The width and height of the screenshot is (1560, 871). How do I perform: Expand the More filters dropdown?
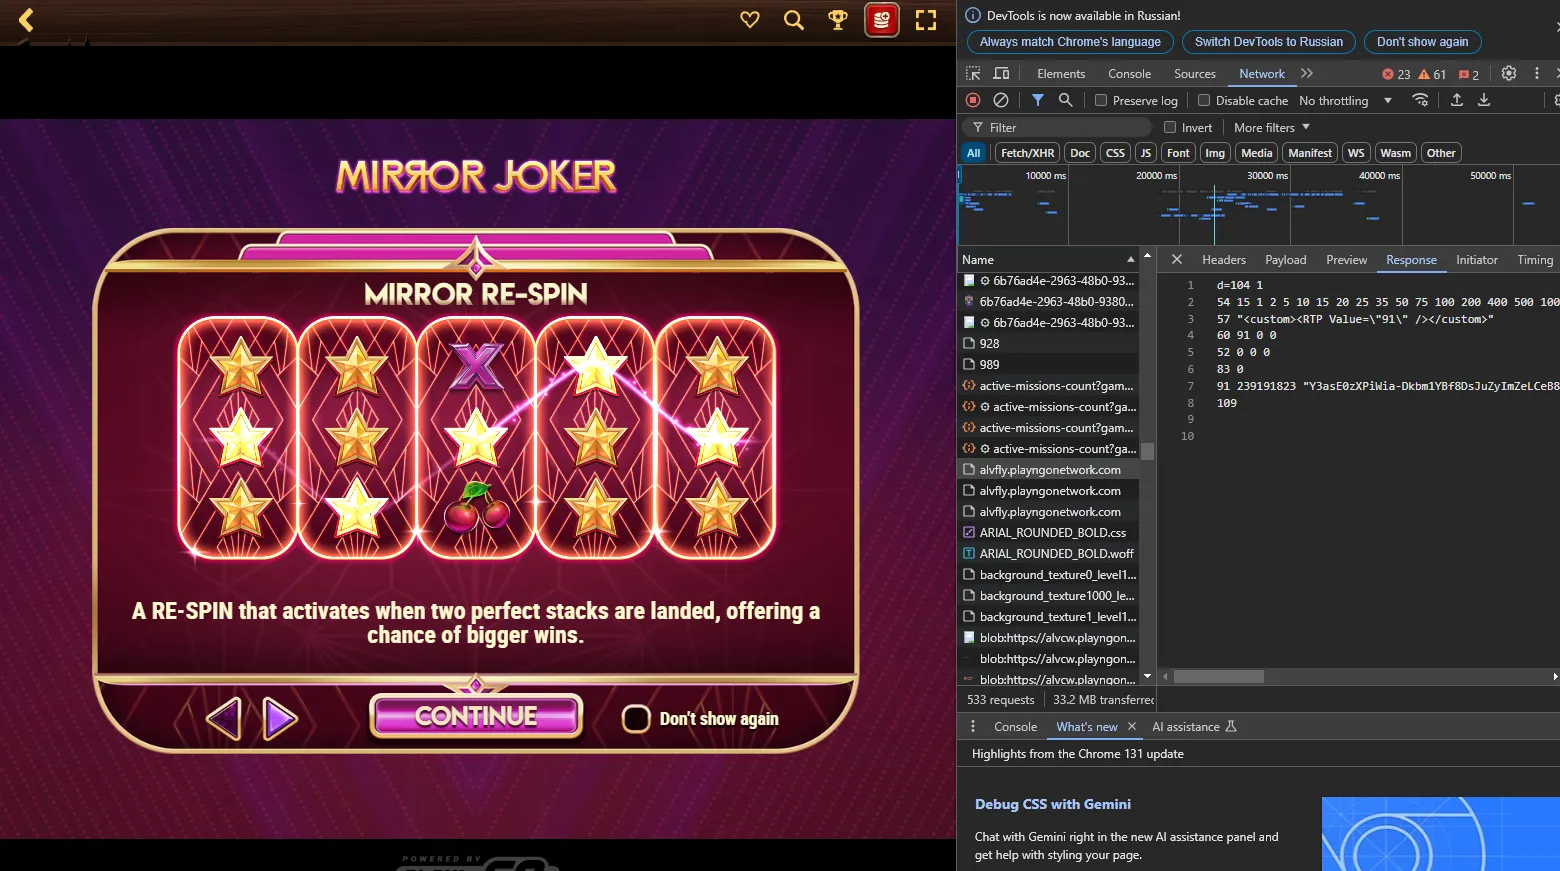[x=1272, y=127]
